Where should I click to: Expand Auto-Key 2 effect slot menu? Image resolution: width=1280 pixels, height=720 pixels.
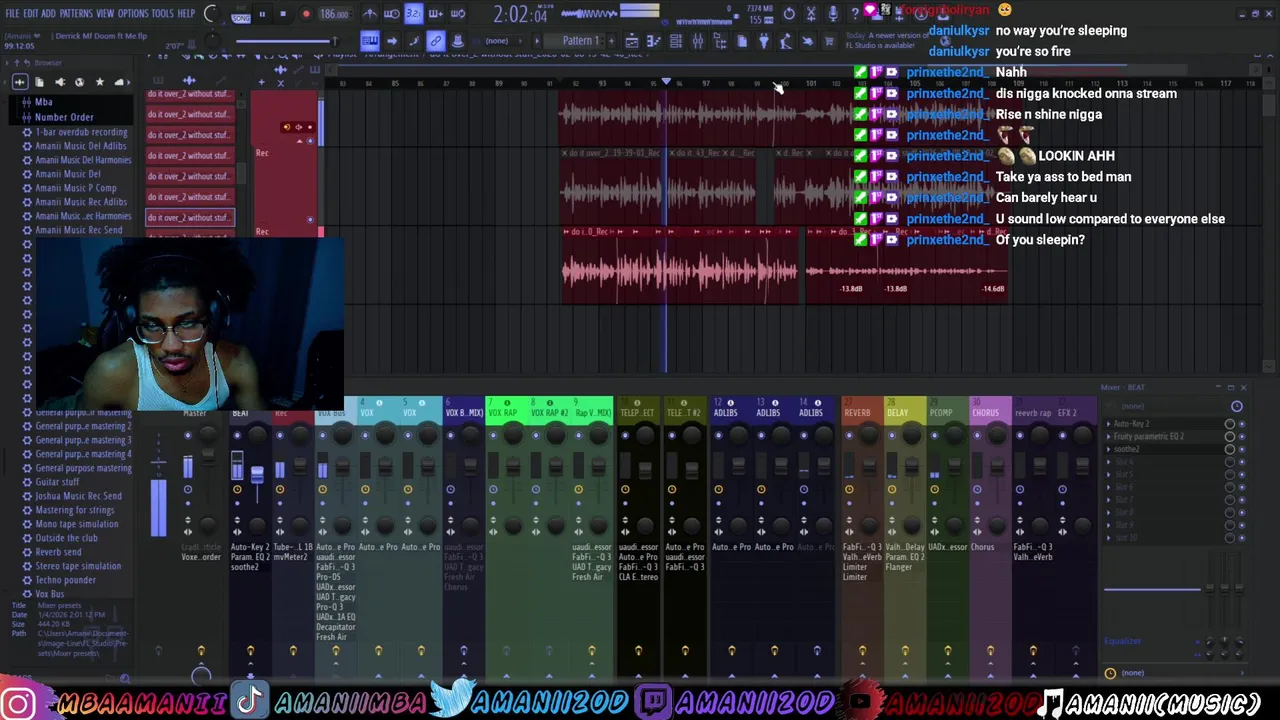click(1108, 424)
